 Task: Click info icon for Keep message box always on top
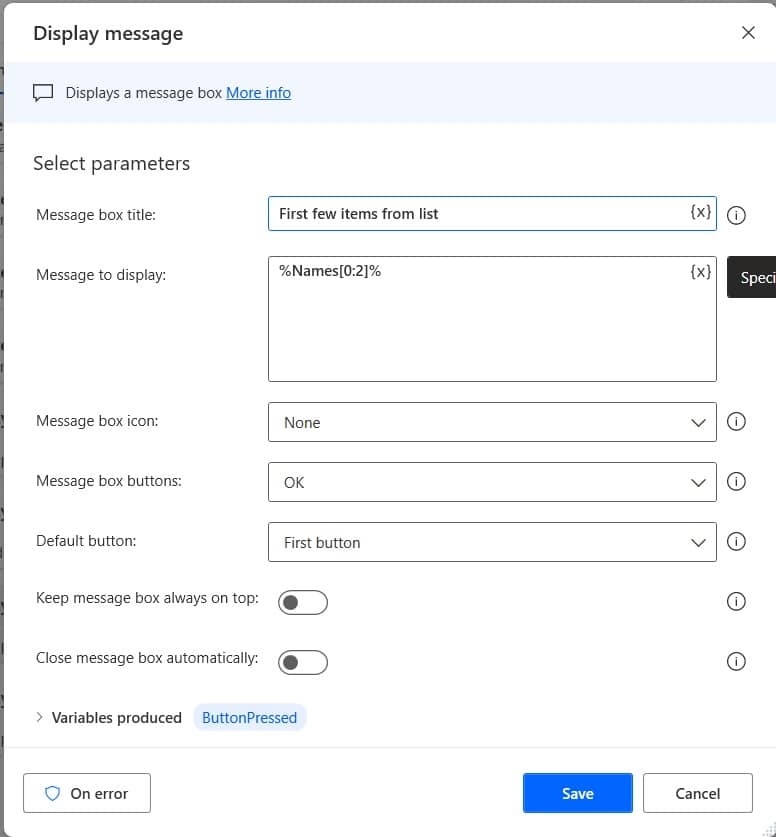[x=736, y=601]
